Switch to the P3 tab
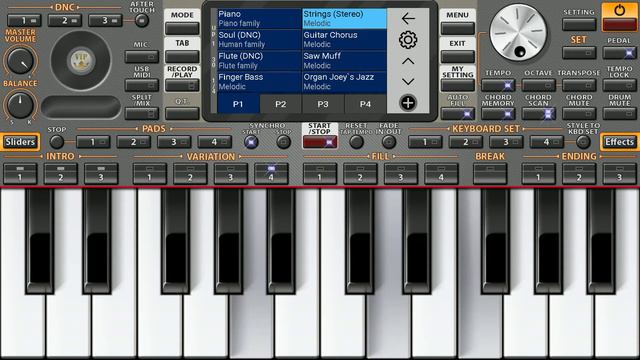The image size is (640, 360). [x=323, y=104]
